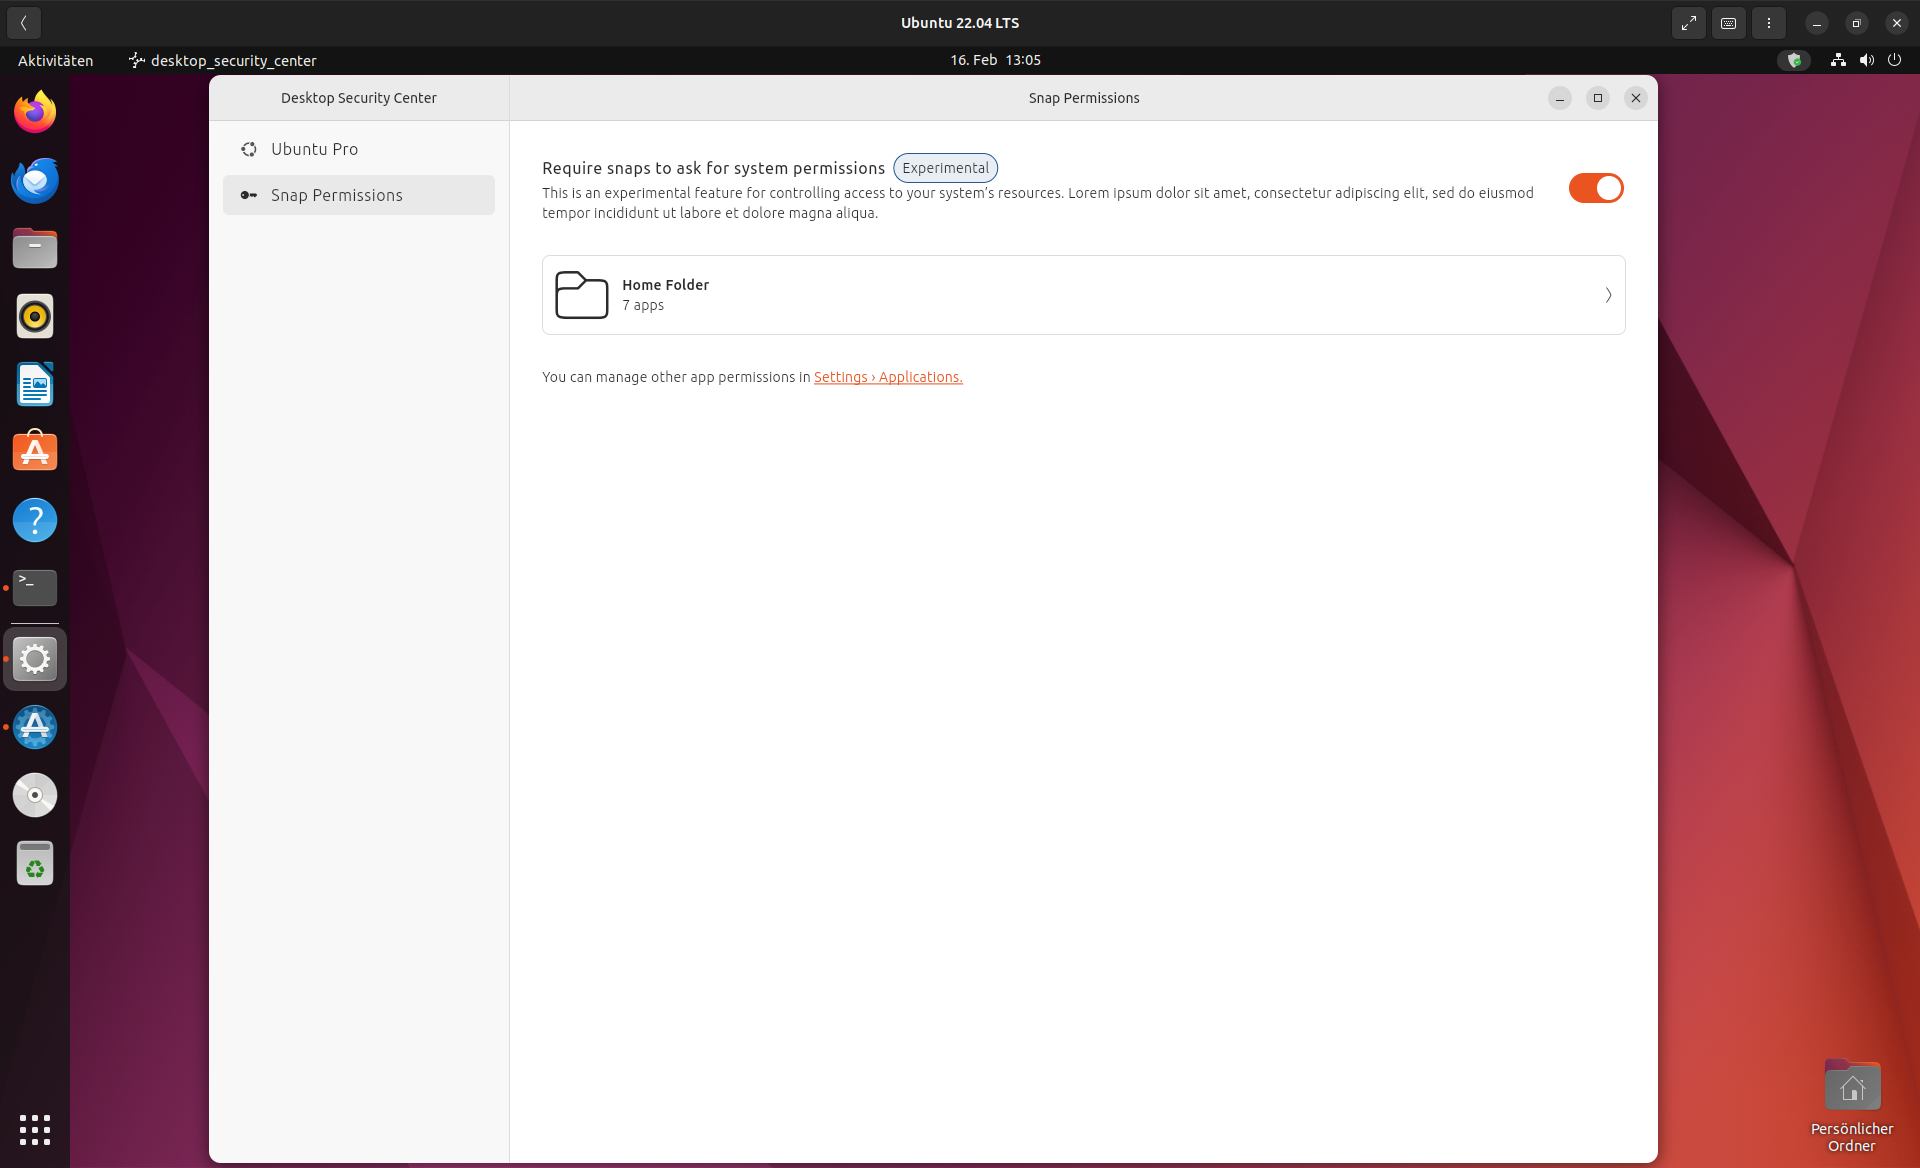This screenshot has width=1920, height=1168.
Task: Expand the Home Folder chevron arrow
Action: [x=1608, y=295]
